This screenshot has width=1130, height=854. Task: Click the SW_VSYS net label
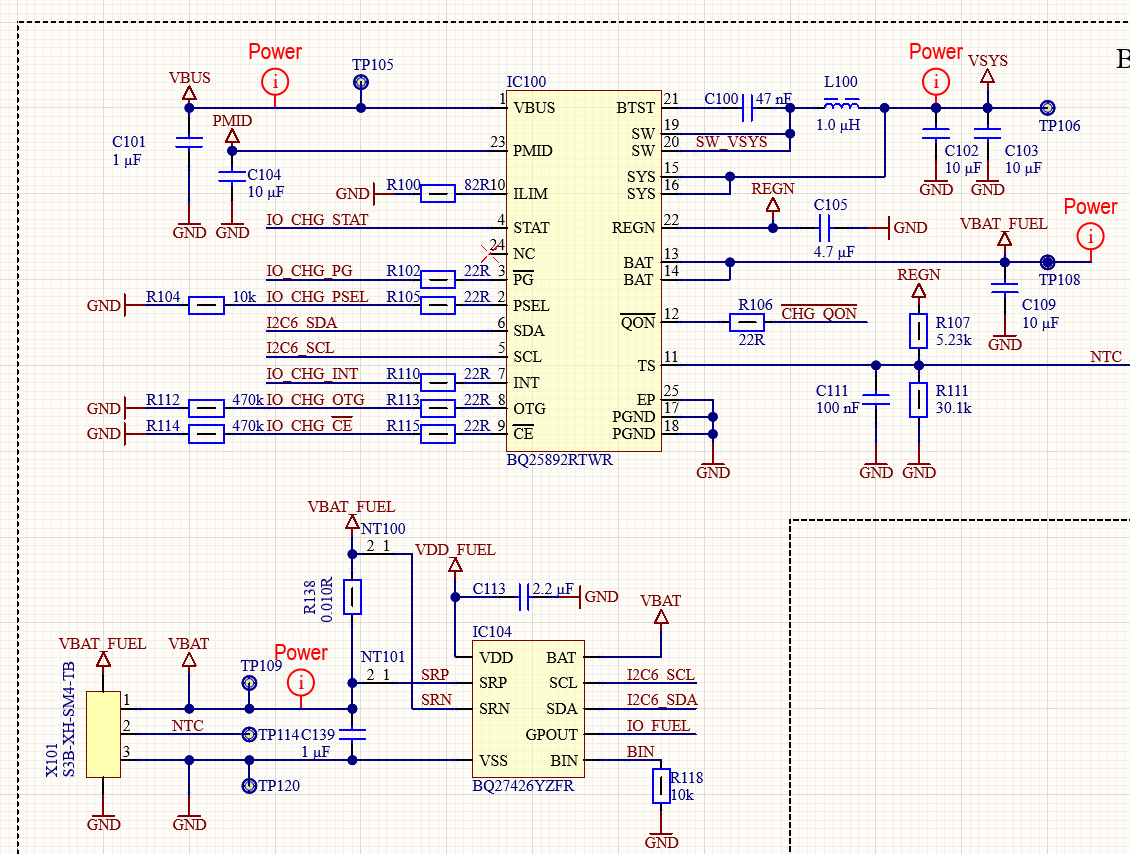[x=731, y=142]
